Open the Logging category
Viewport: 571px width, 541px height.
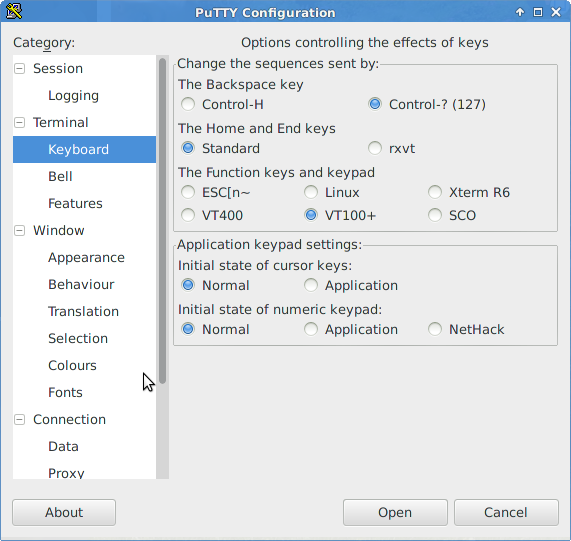point(73,95)
